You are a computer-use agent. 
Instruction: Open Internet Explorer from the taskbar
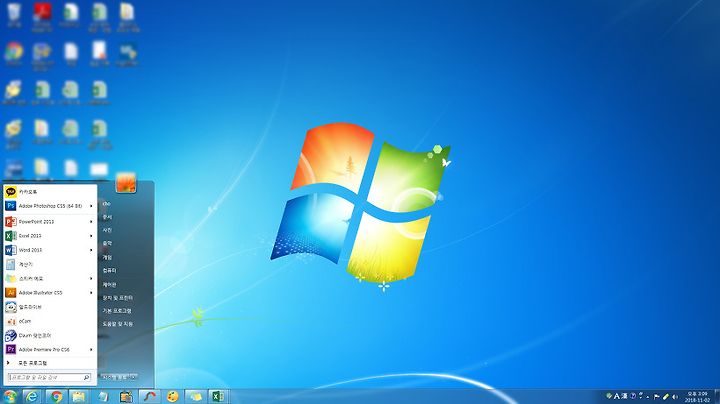tap(32, 396)
